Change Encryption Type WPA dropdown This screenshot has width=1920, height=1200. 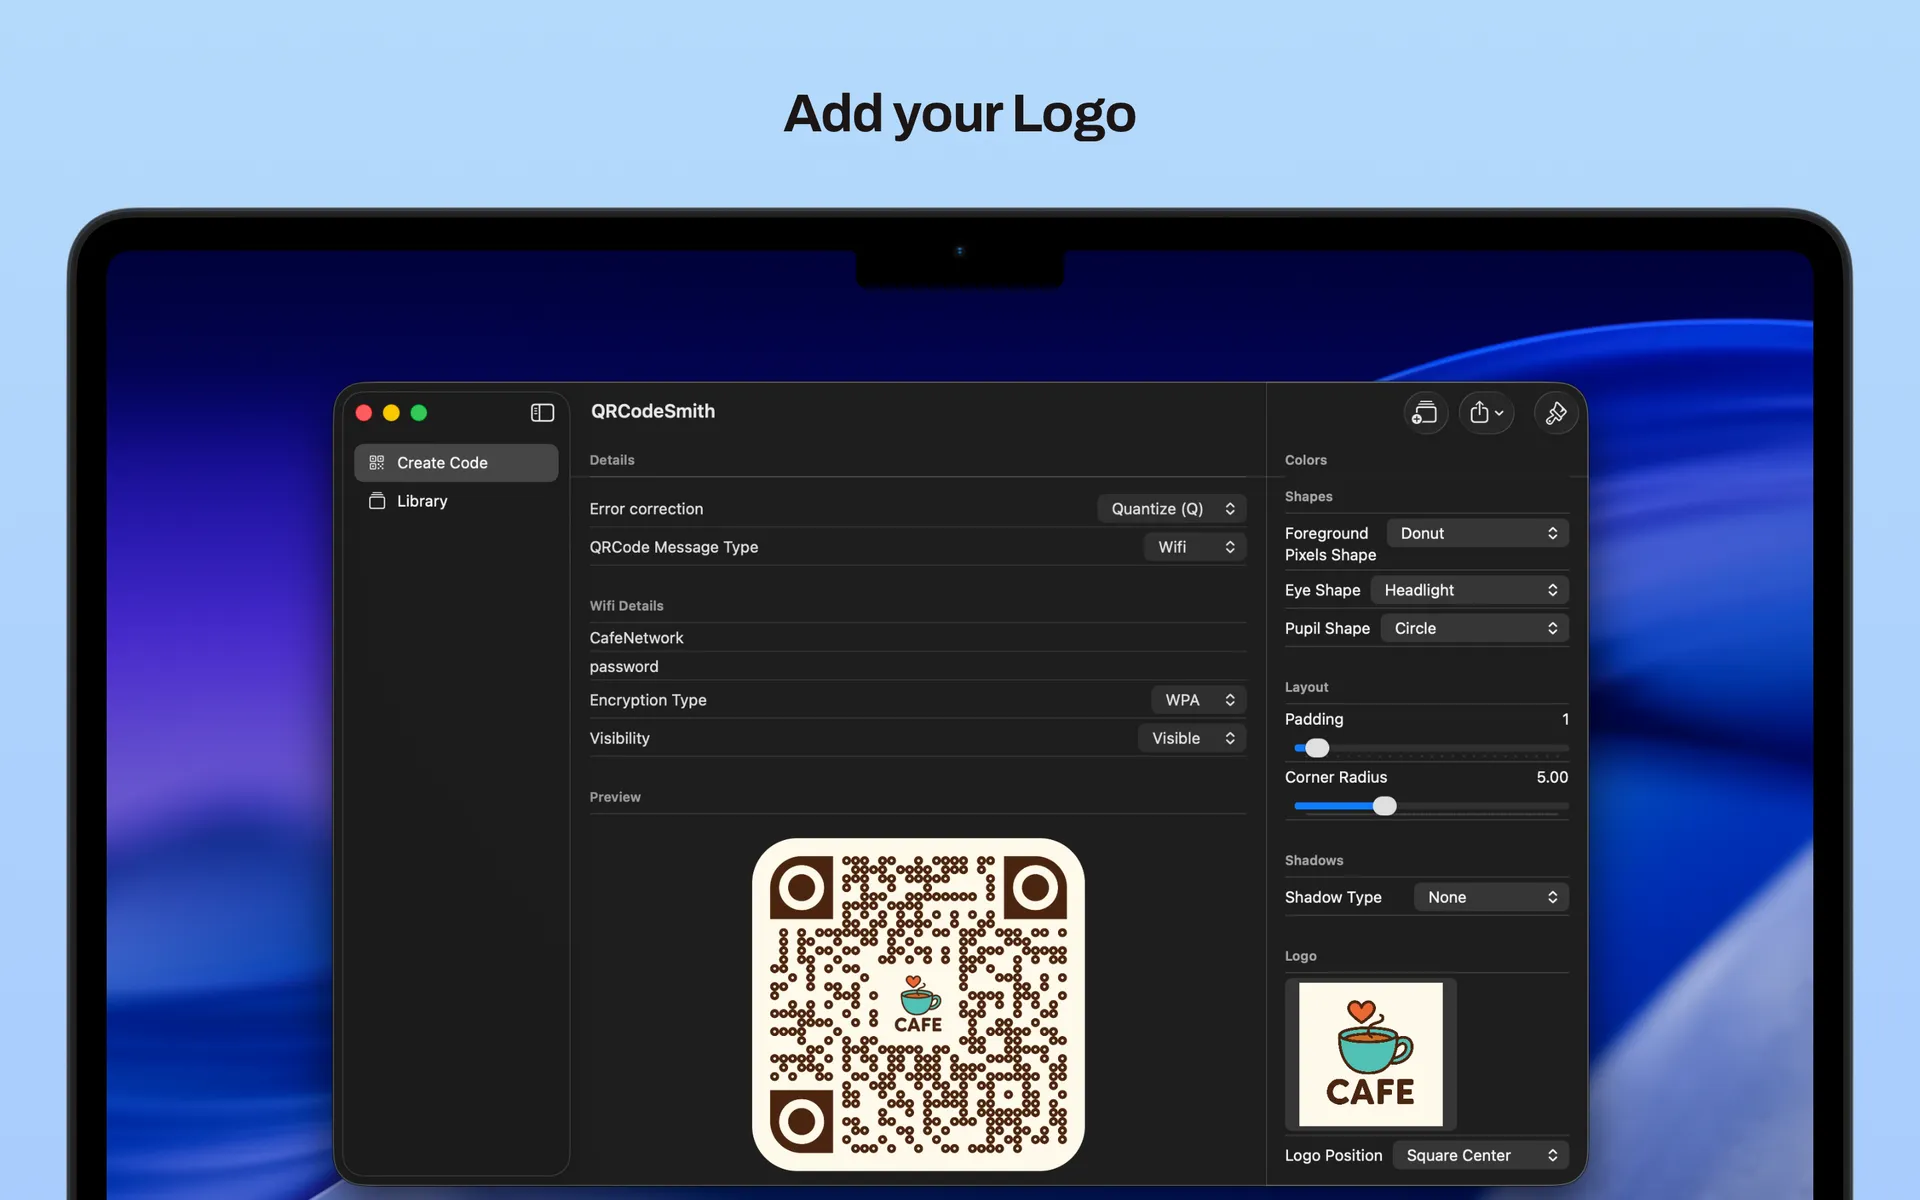(x=1198, y=700)
